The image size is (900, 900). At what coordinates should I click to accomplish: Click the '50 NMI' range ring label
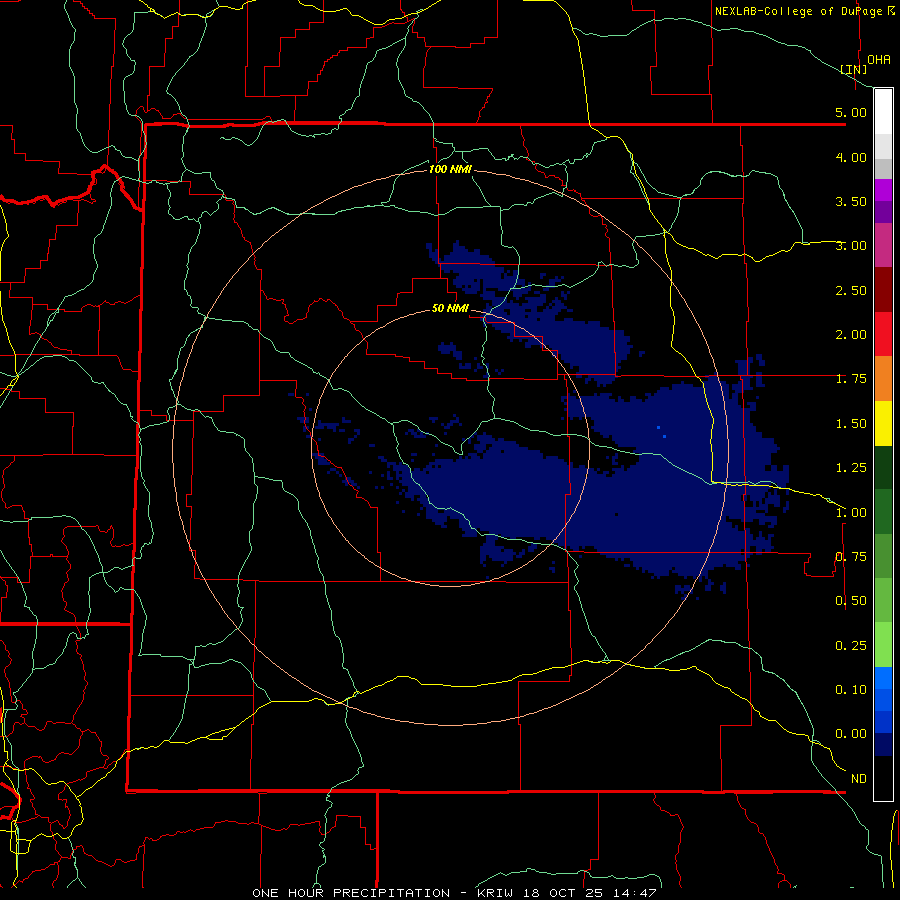[450, 309]
